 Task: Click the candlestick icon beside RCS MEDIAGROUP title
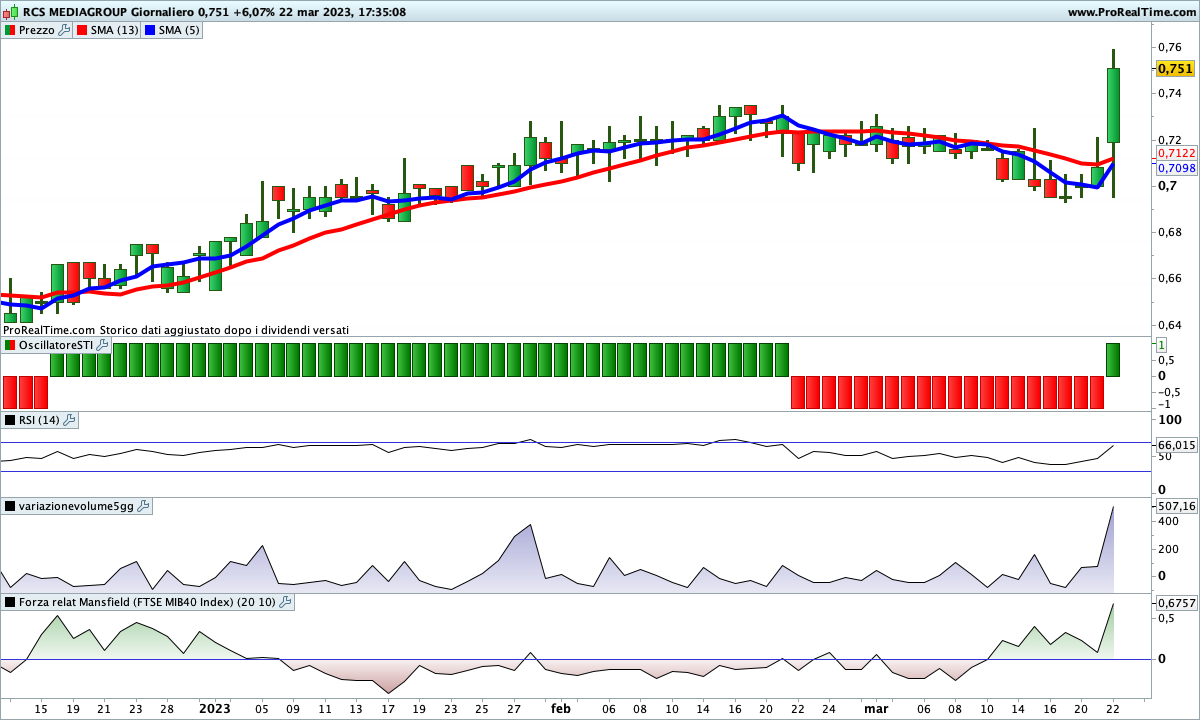9,12
